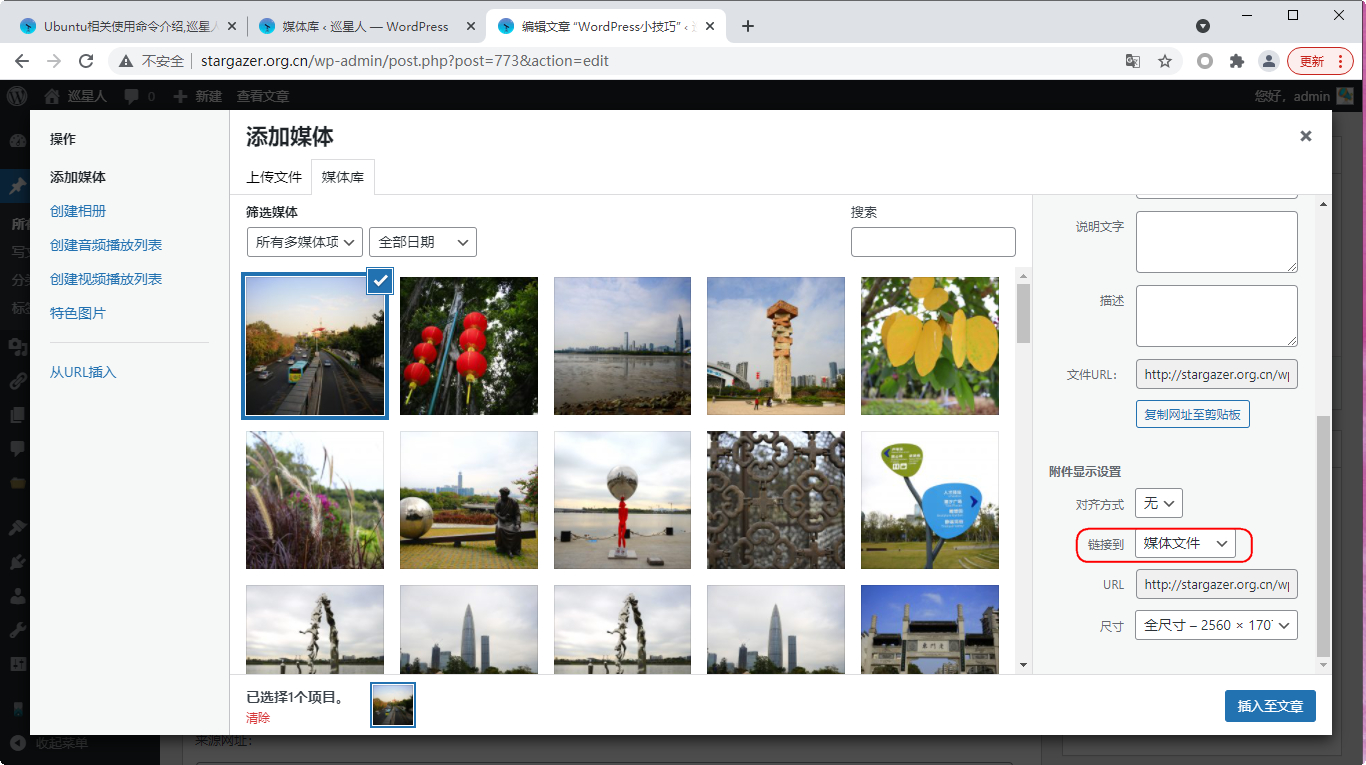Select the red lanterns photo thumbnail
1366x765 pixels.
tap(469, 346)
